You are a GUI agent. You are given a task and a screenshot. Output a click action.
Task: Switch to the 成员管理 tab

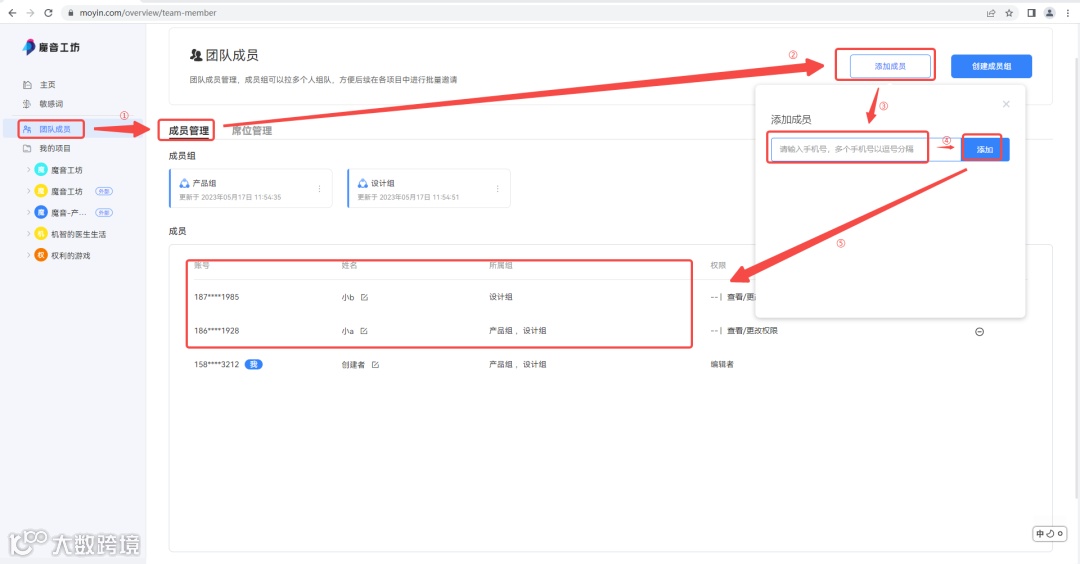tap(189, 130)
